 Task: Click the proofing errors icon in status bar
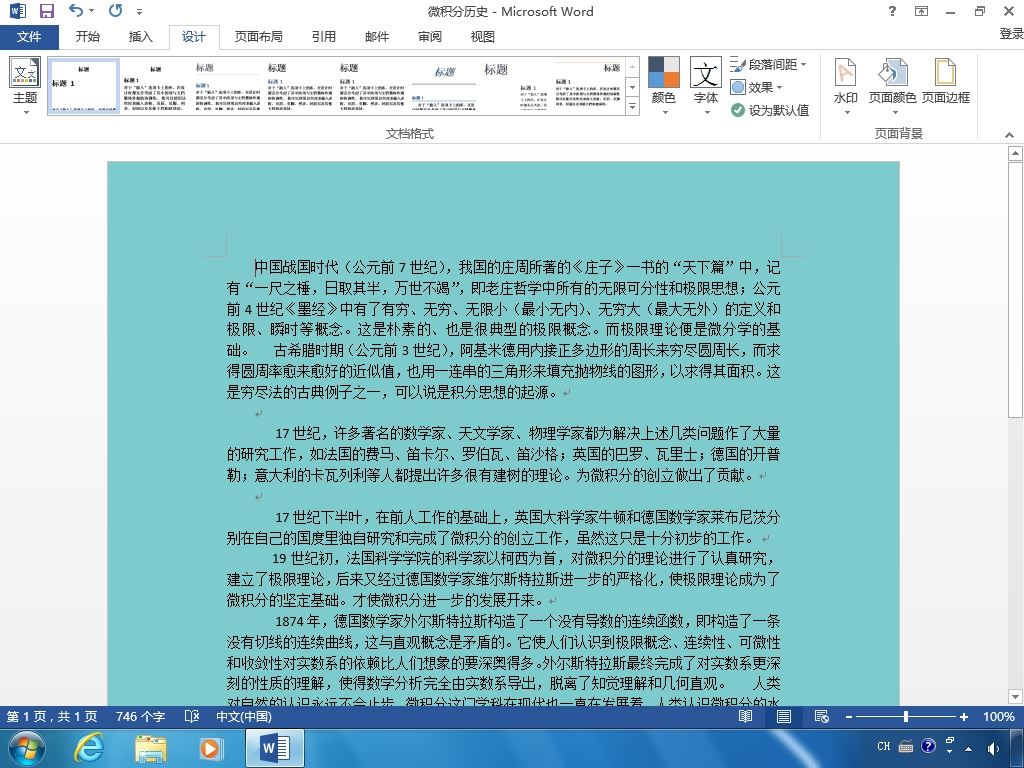pyautogui.click(x=191, y=716)
